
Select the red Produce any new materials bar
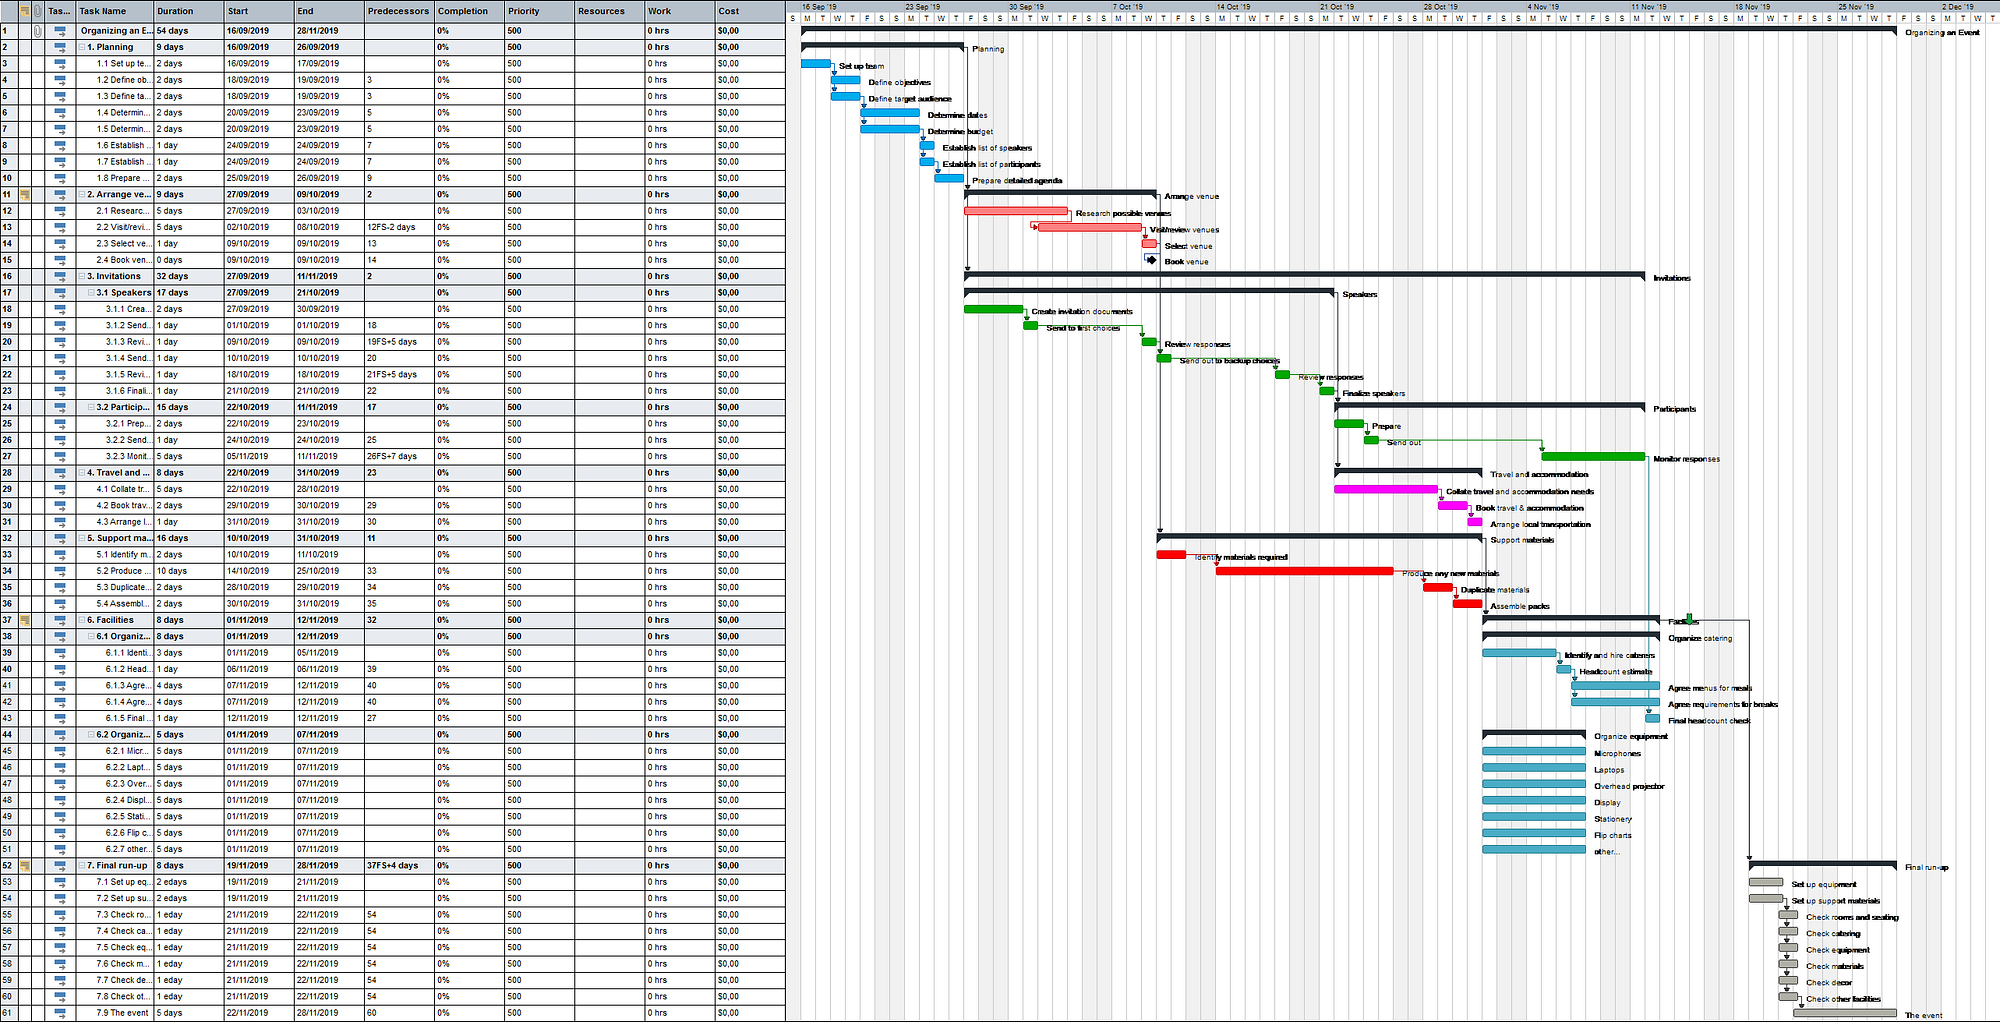point(1305,571)
